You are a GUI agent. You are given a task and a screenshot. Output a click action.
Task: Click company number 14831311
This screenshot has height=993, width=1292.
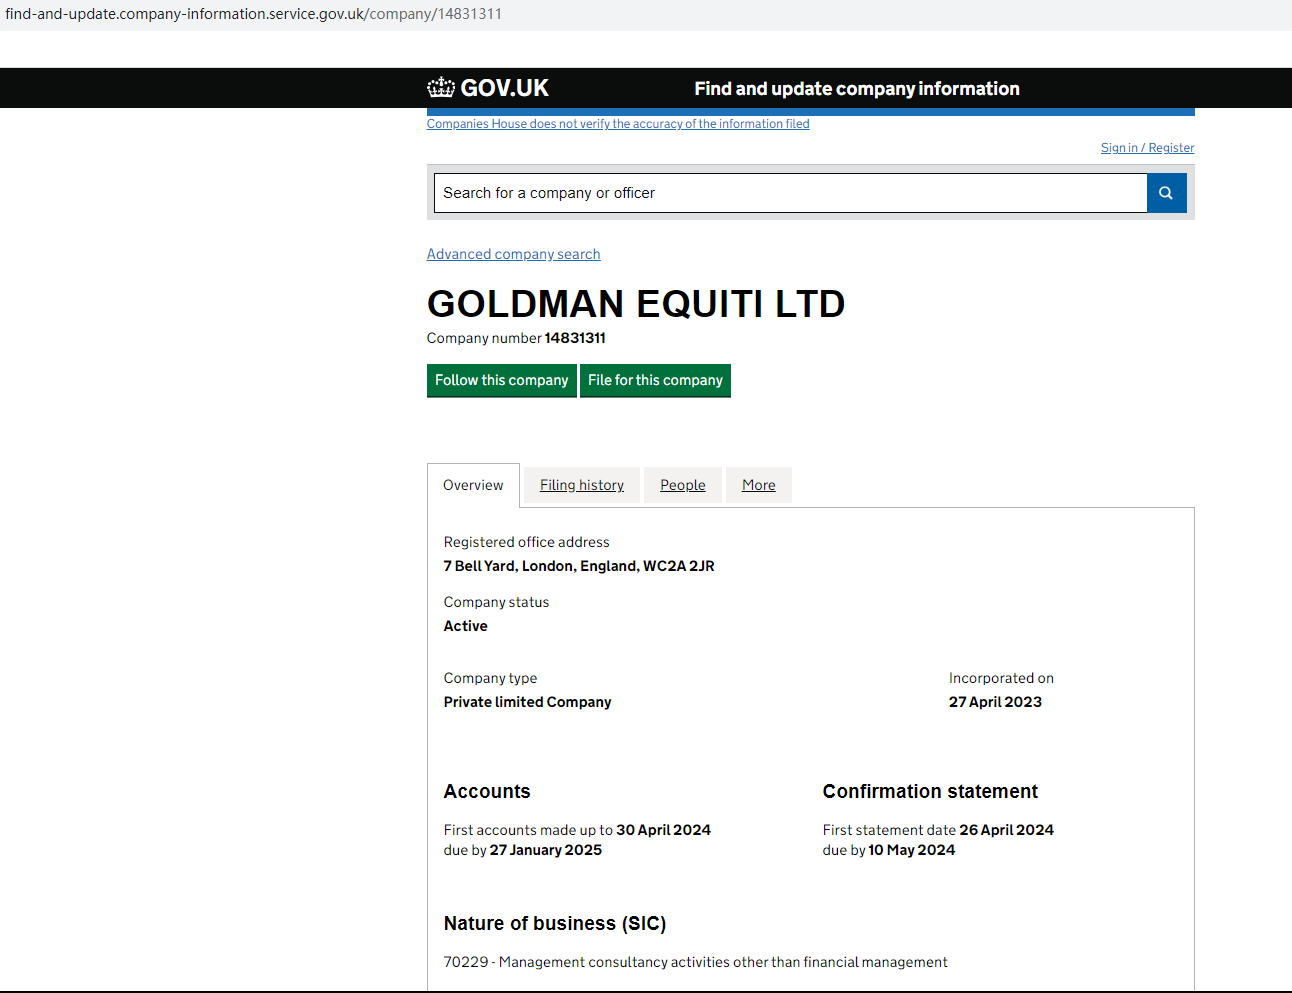tap(575, 338)
